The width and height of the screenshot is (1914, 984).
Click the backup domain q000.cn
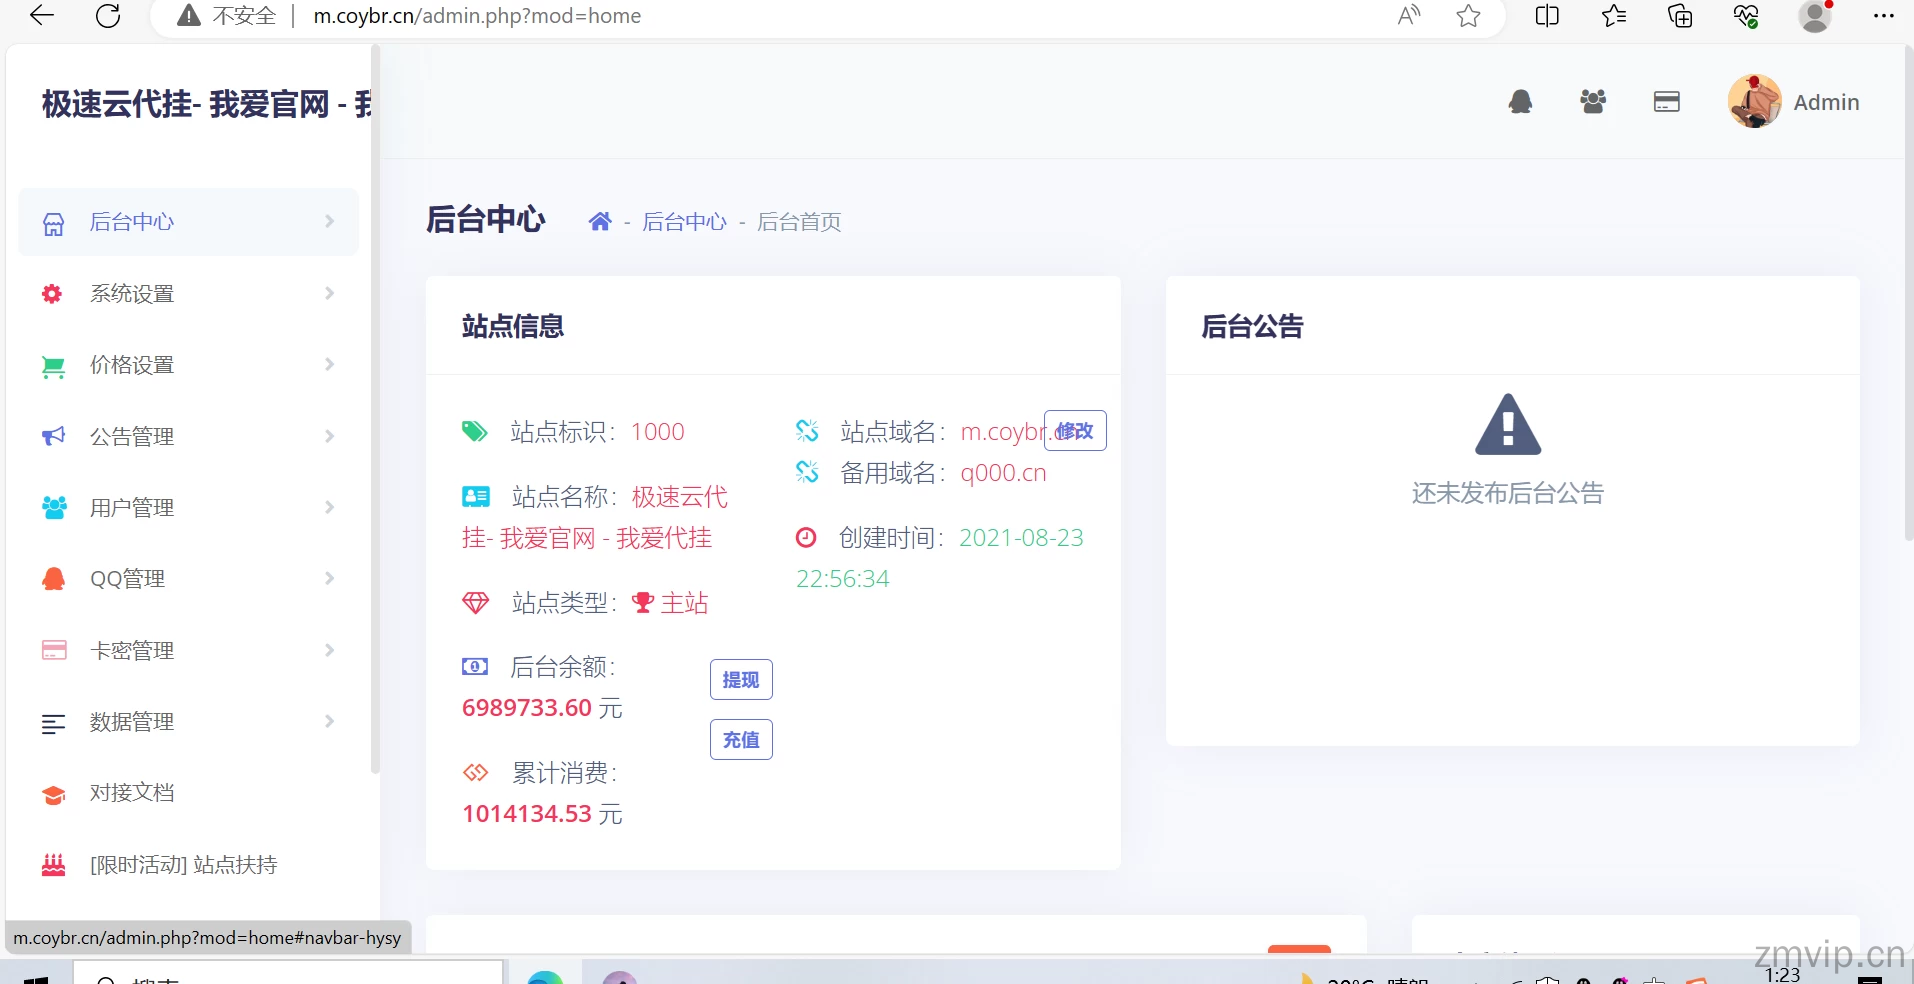(x=1003, y=473)
